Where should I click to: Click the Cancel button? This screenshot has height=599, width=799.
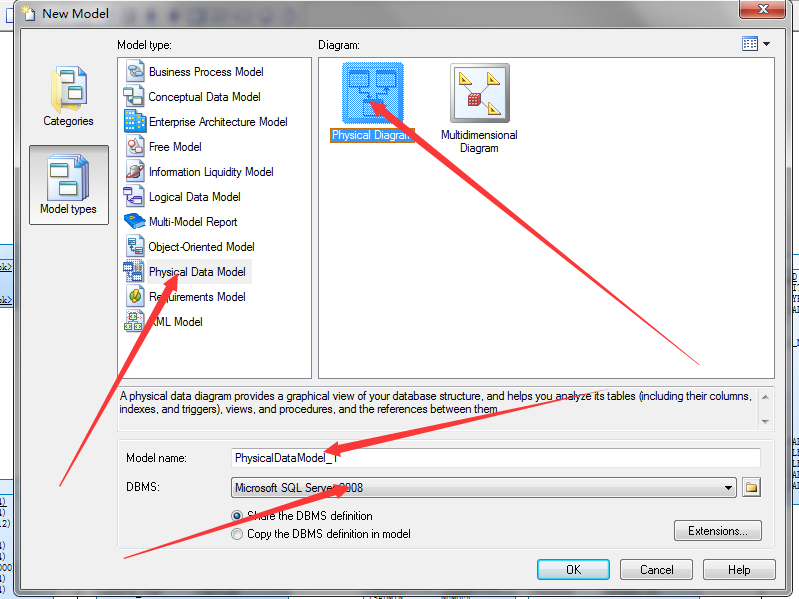coord(656,569)
